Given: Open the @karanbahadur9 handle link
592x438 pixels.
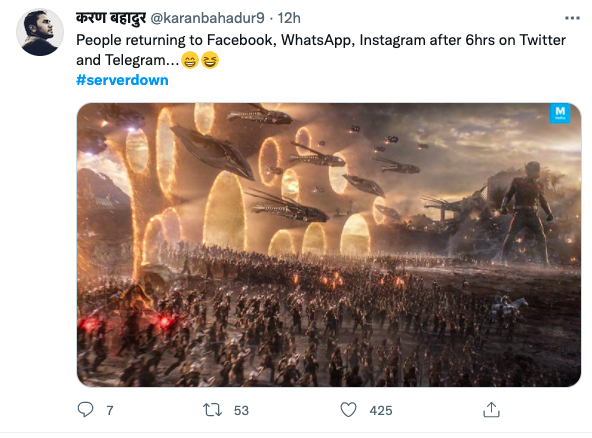Looking at the screenshot, I should click(208, 18).
